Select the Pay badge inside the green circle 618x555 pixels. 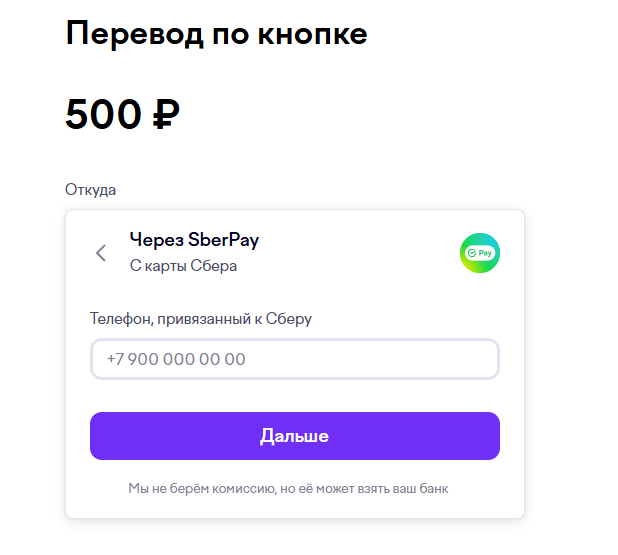pyautogui.click(x=480, y=253)
